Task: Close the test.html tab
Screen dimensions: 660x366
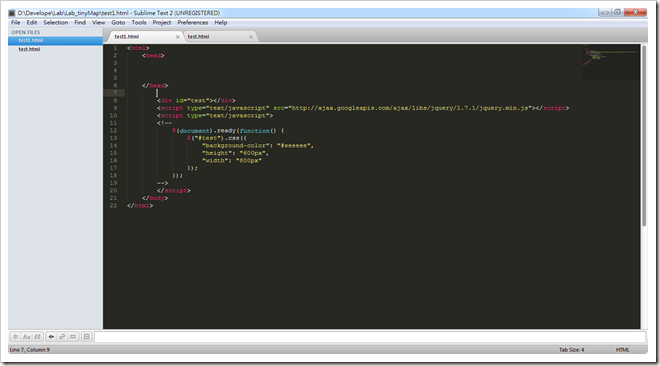Action: point(251,37)
